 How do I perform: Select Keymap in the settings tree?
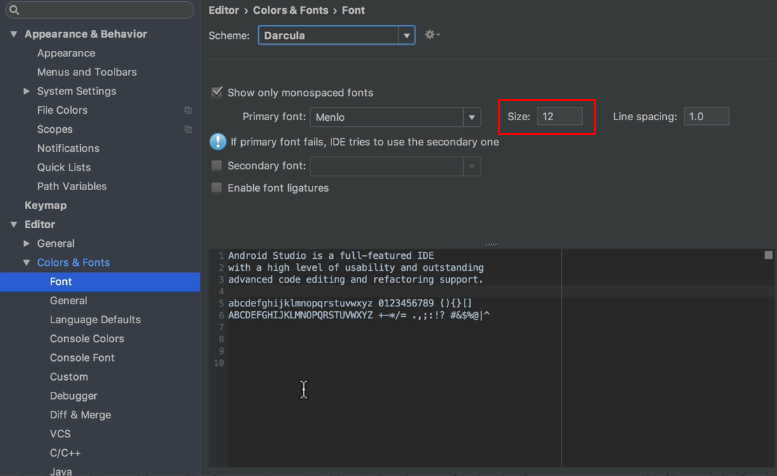coord(46,205)
